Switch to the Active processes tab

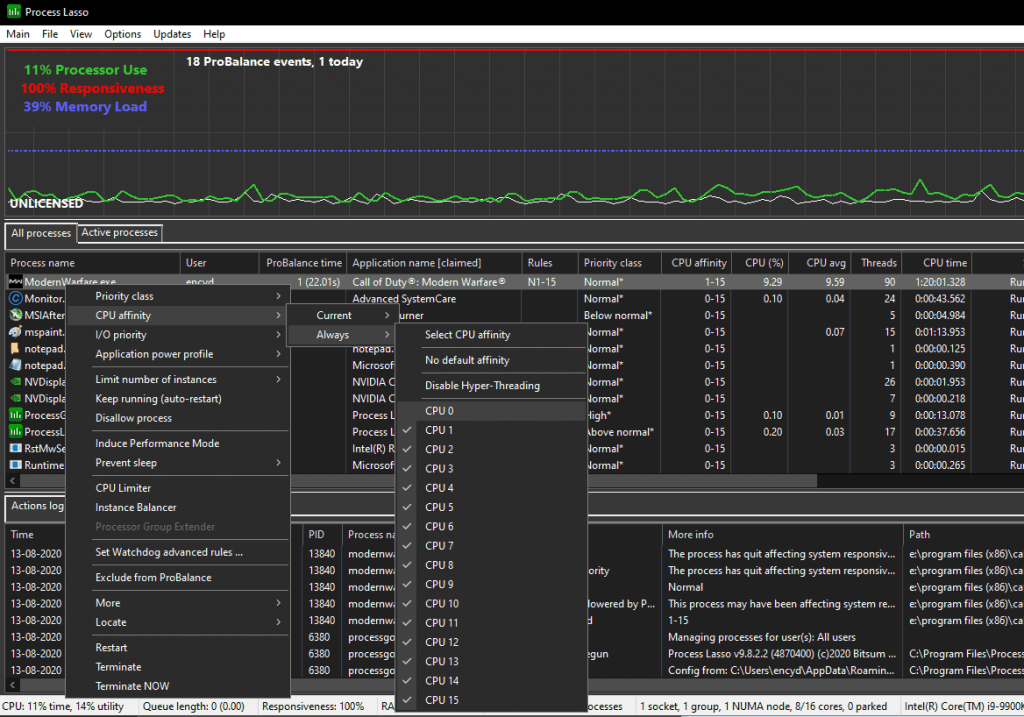(120, 232)
